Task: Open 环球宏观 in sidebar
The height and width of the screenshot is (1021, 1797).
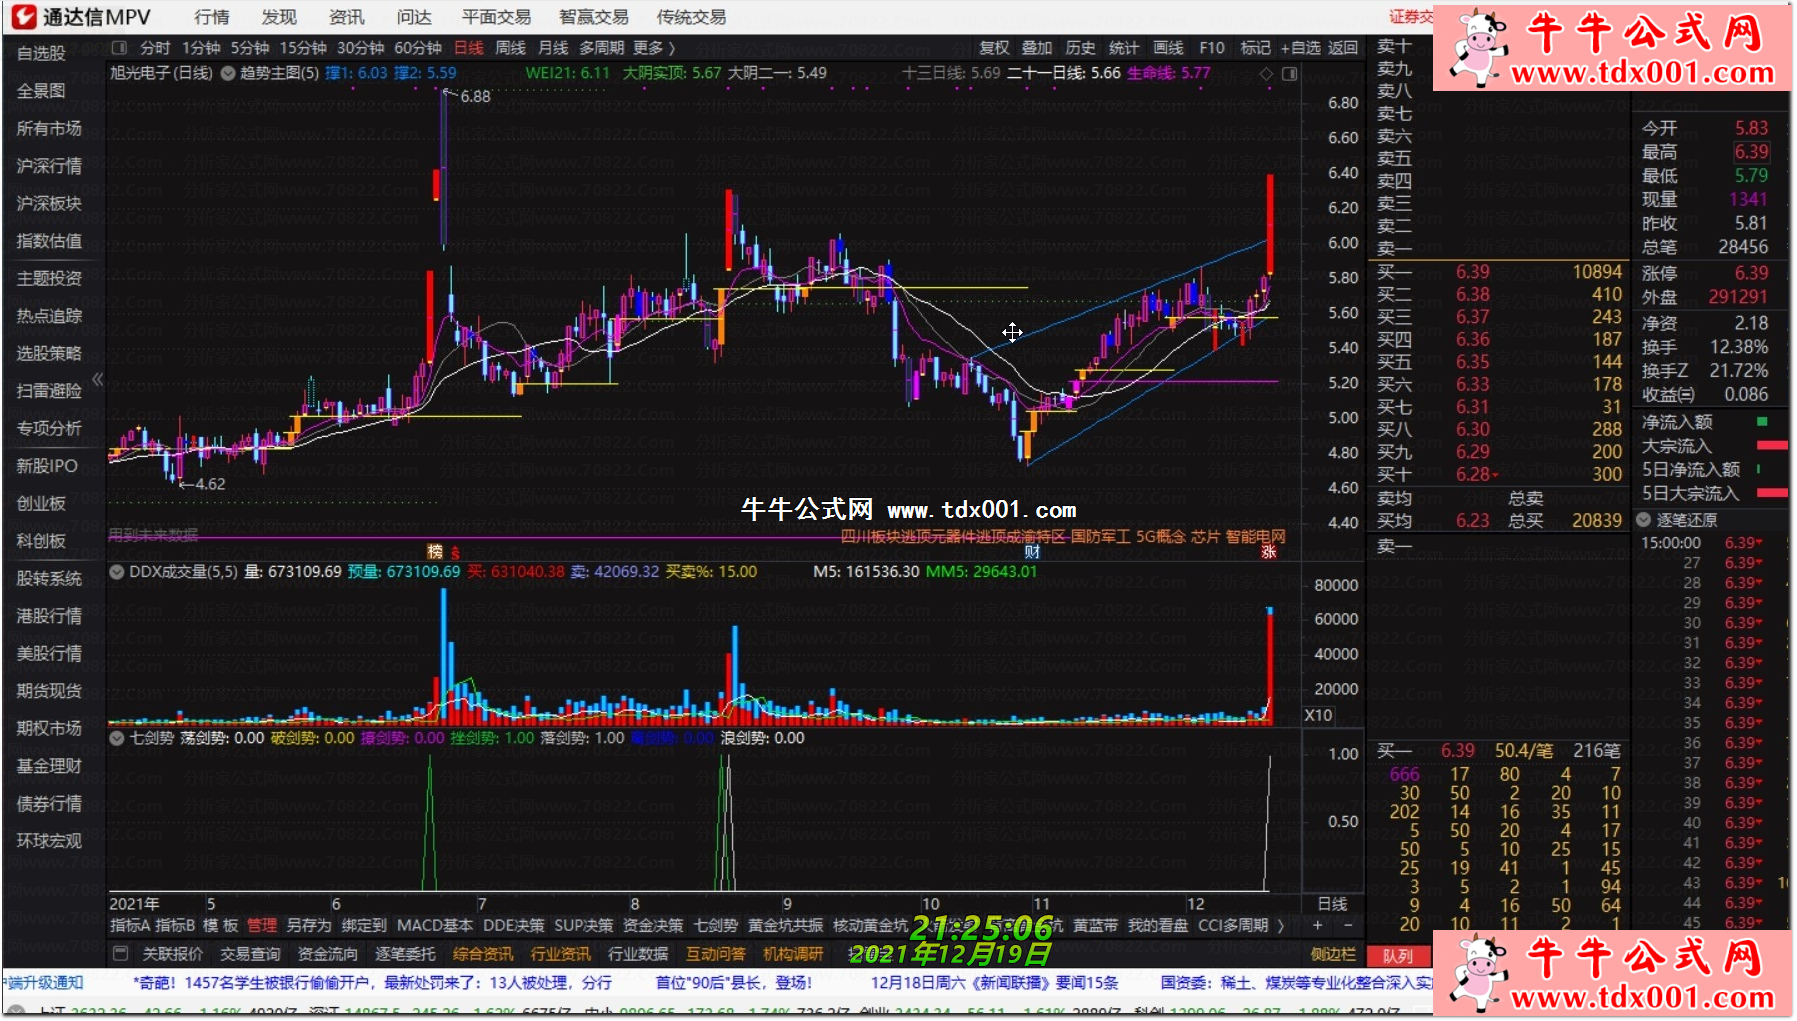Action: (x=49, y=840)
